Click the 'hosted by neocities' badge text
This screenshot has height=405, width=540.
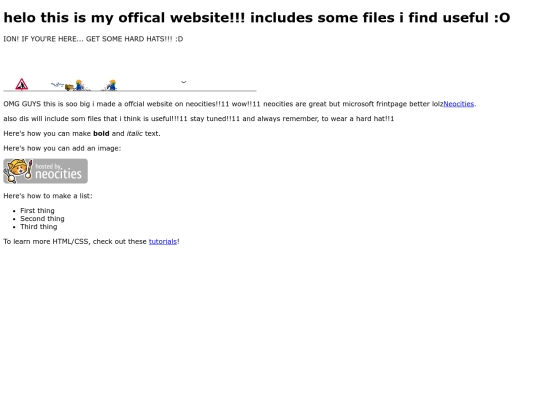click(x=58, y=172)
